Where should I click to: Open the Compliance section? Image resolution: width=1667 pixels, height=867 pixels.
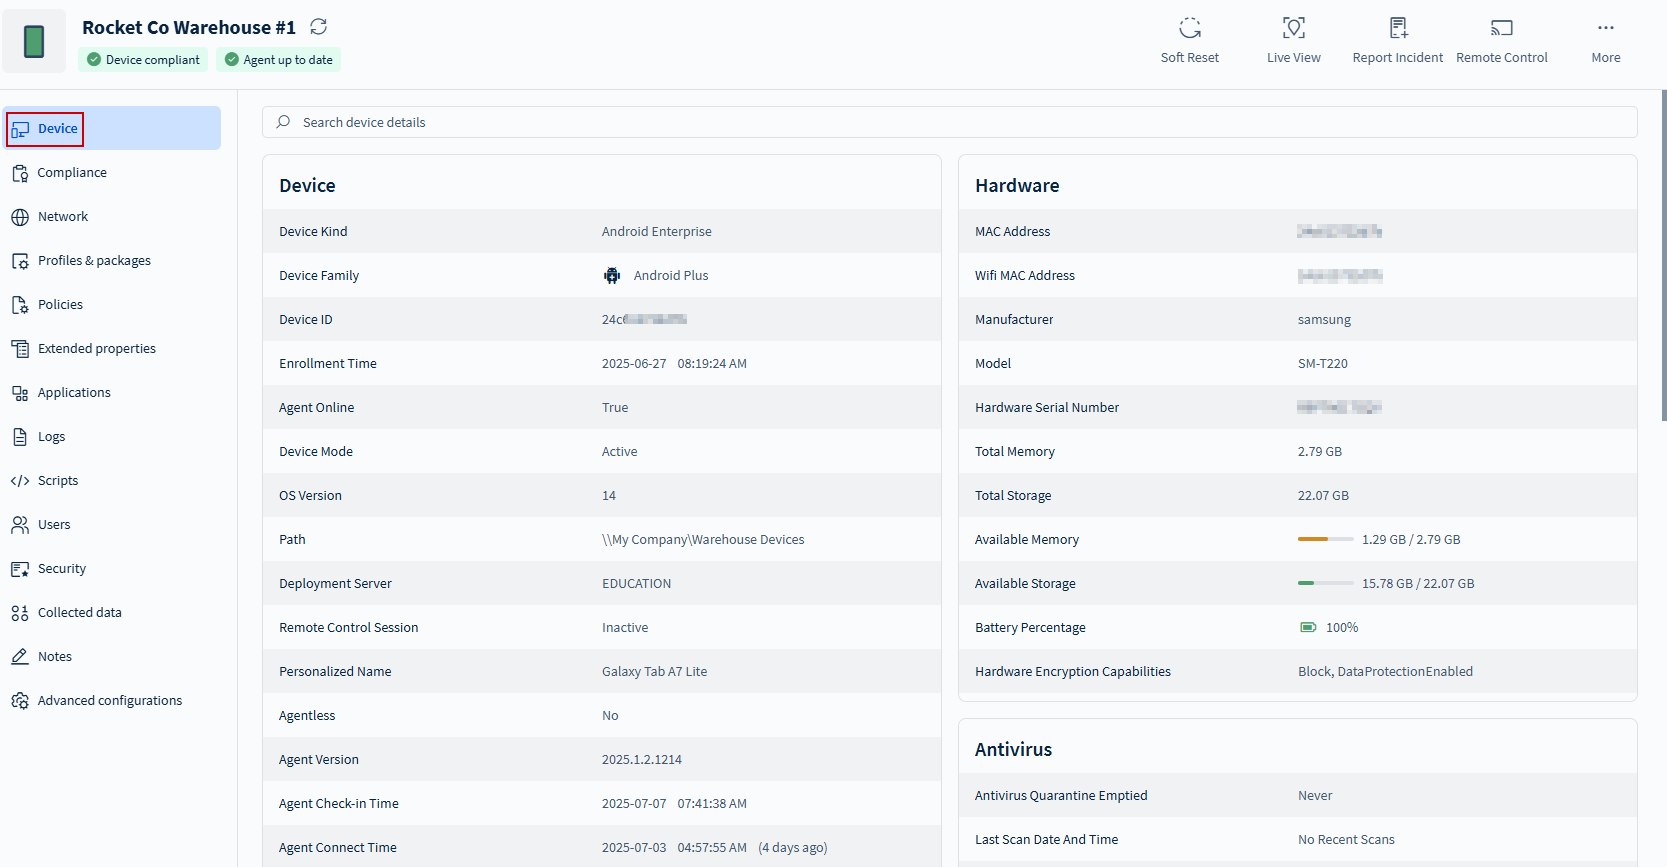coord(72,173)
